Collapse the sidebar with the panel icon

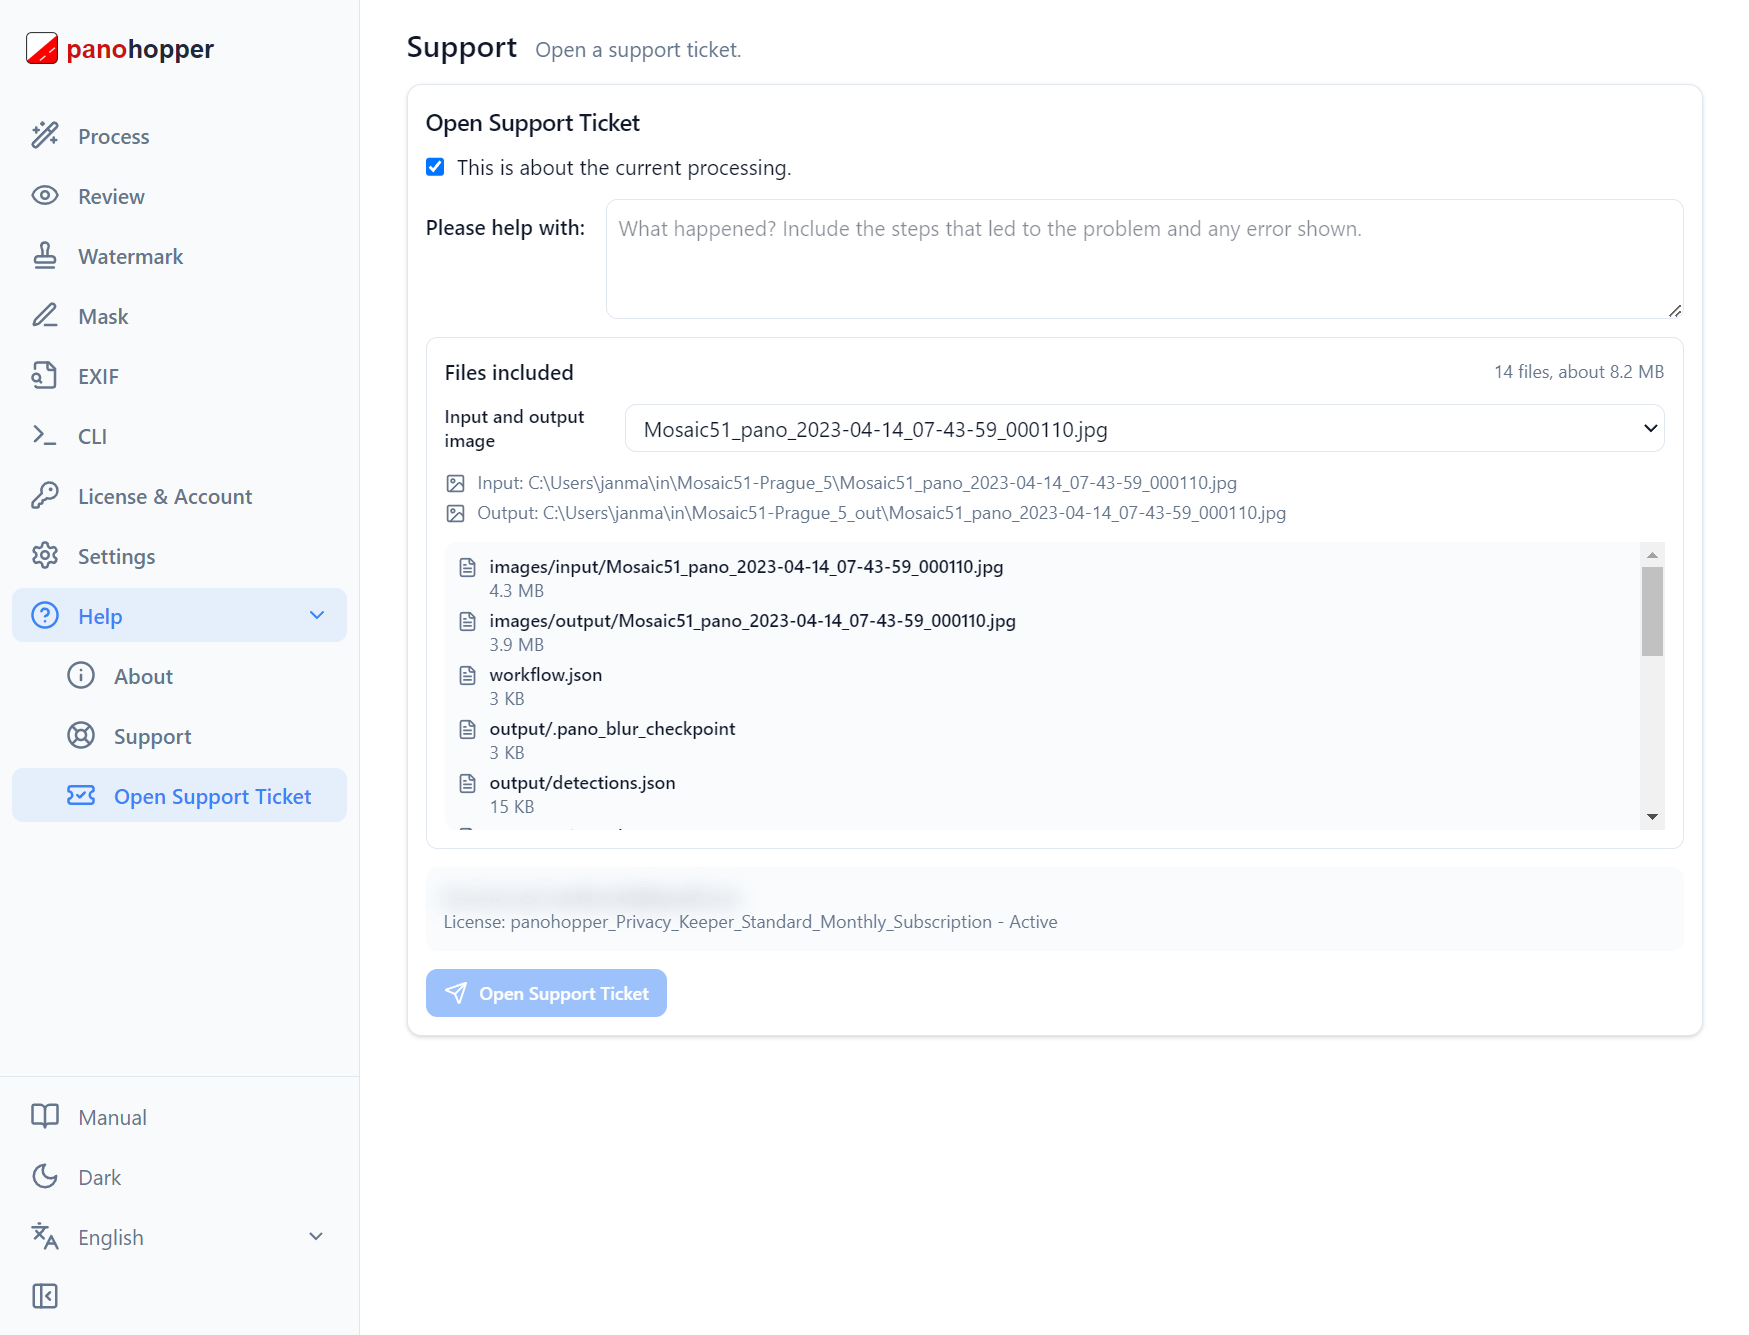(45, 1296)
